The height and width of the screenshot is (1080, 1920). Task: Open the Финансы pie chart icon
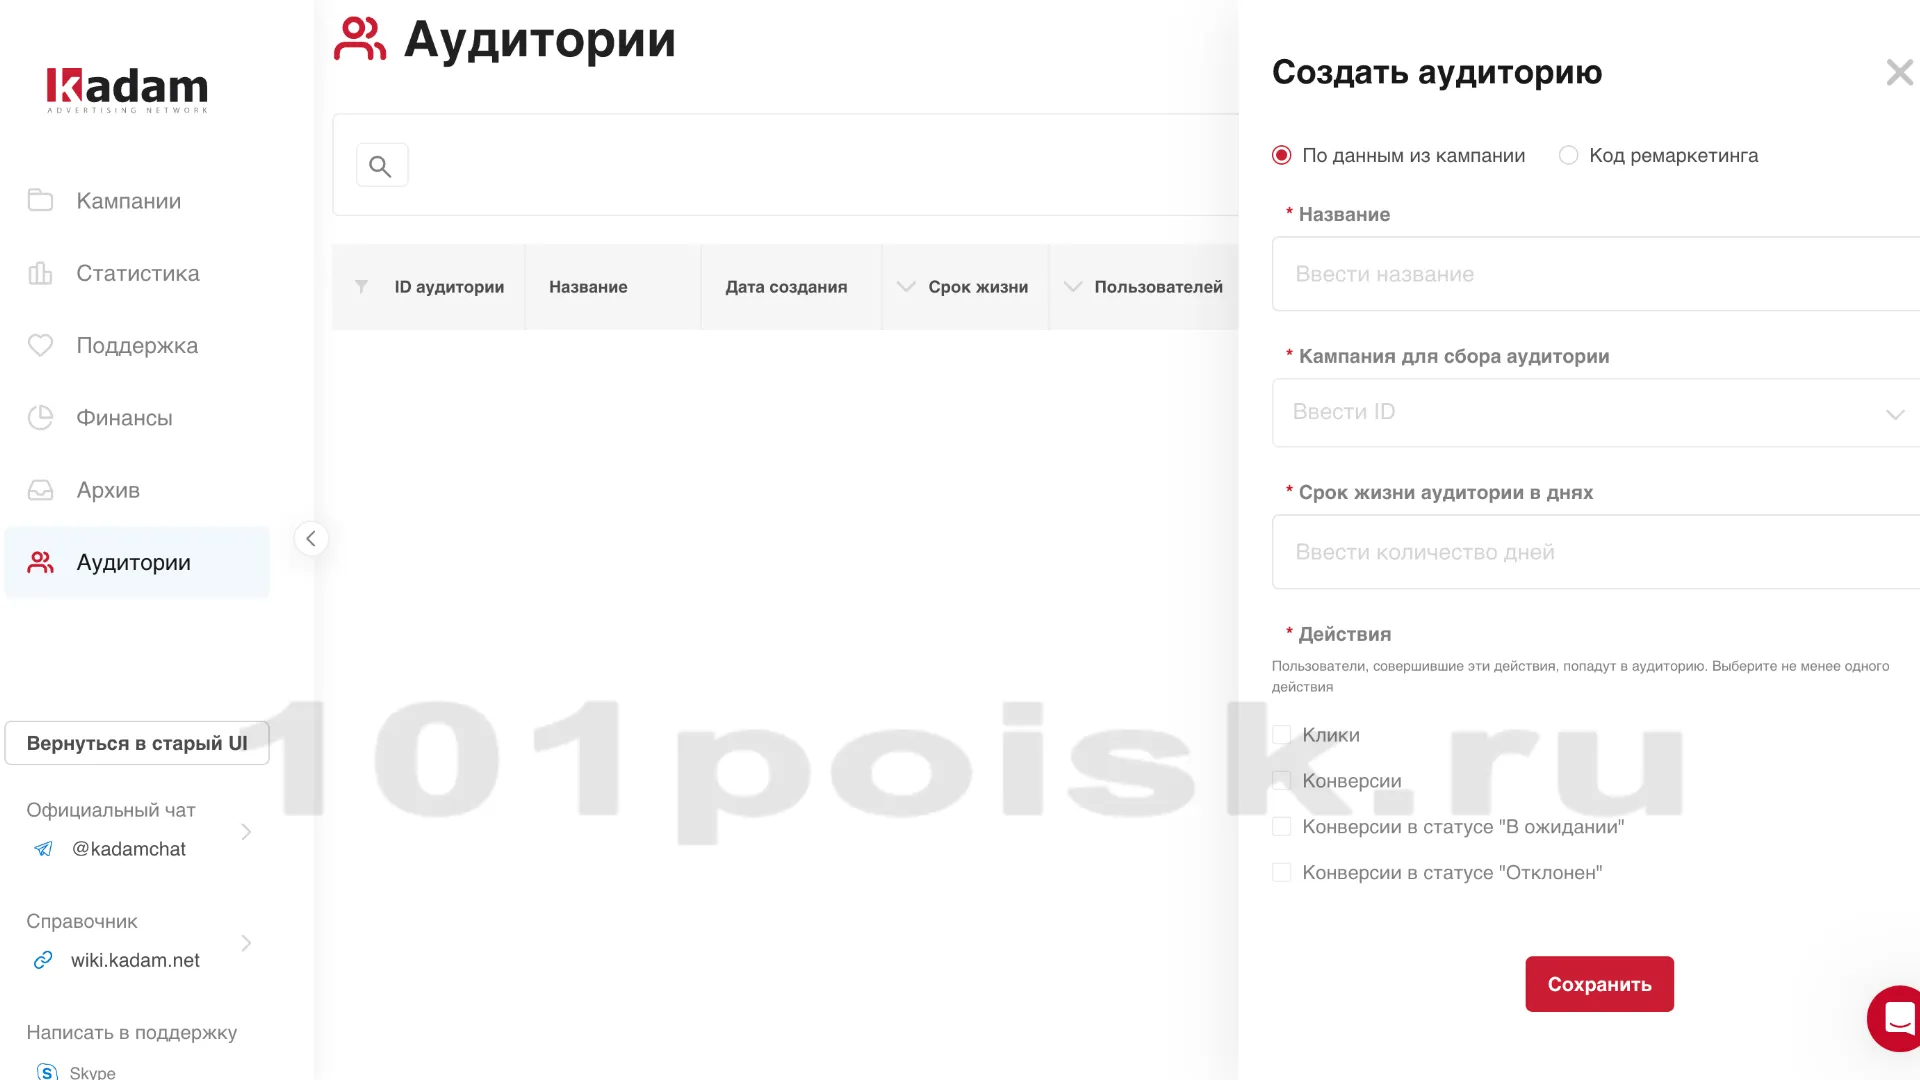(40, 417)
